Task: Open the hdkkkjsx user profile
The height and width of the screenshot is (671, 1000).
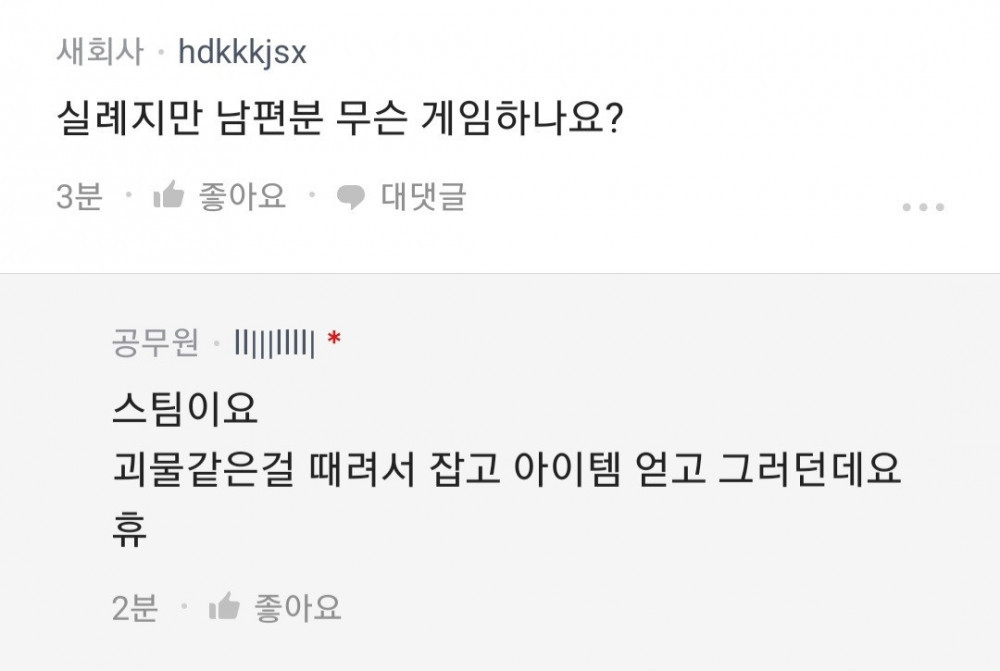Action: pyautogui.click(x=242, y=52)
